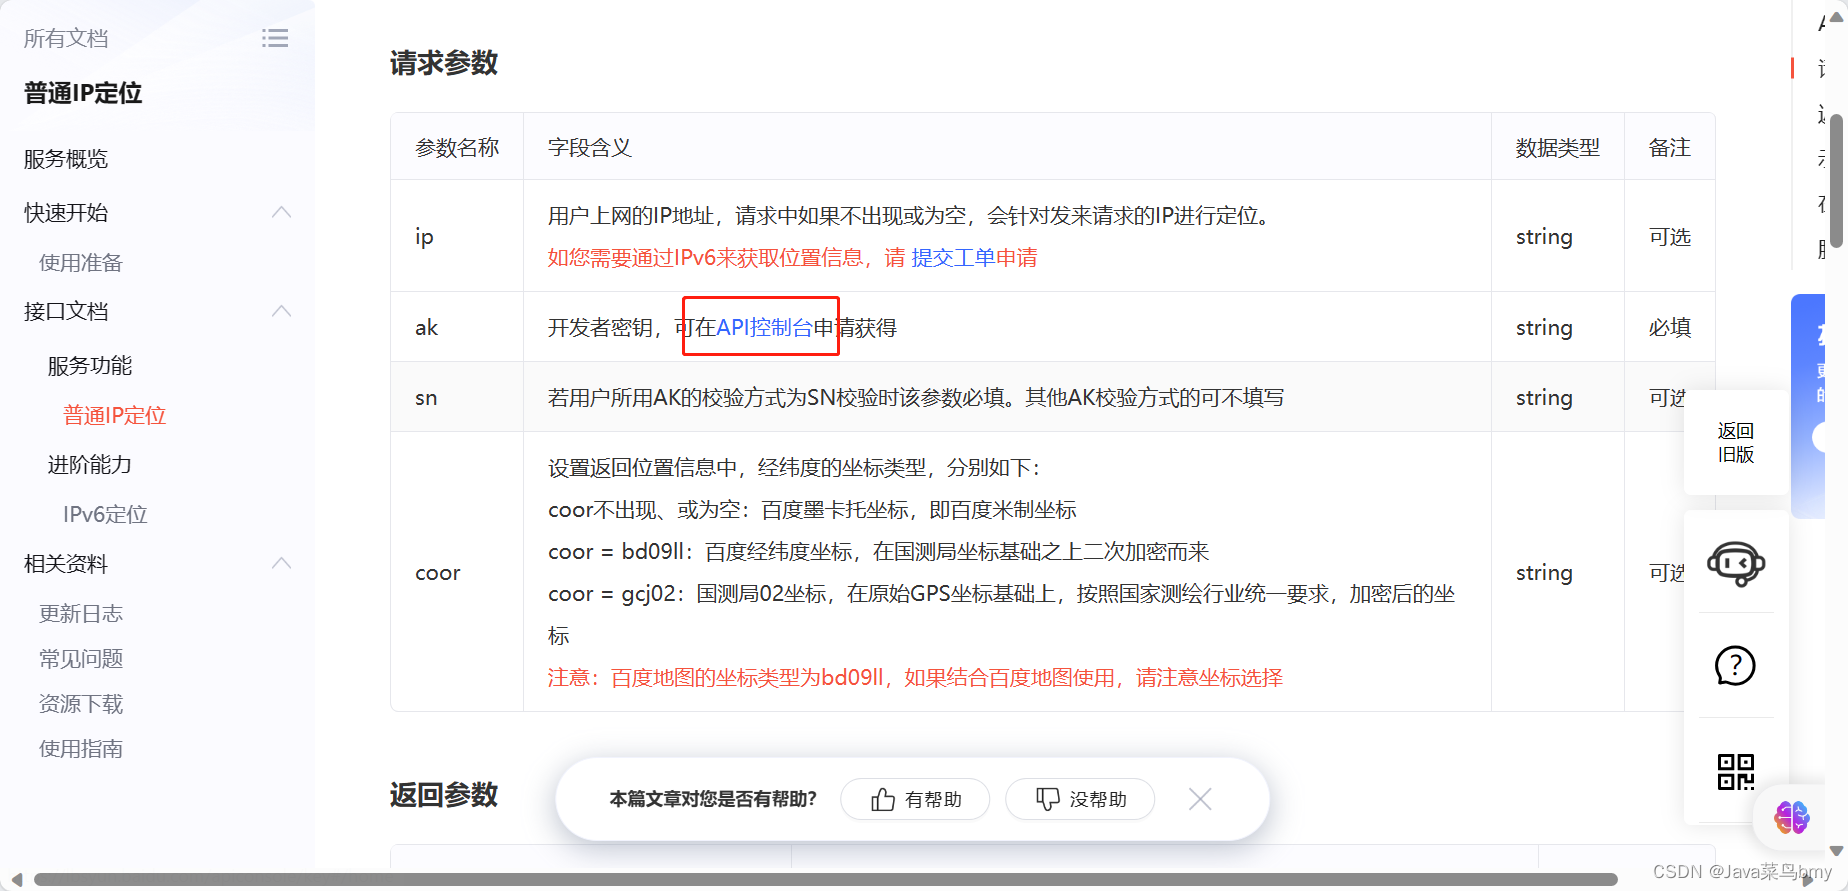Open 使用指南 sidebar item
This screenshot has width=1848, height=891.
tap(81, 749)
